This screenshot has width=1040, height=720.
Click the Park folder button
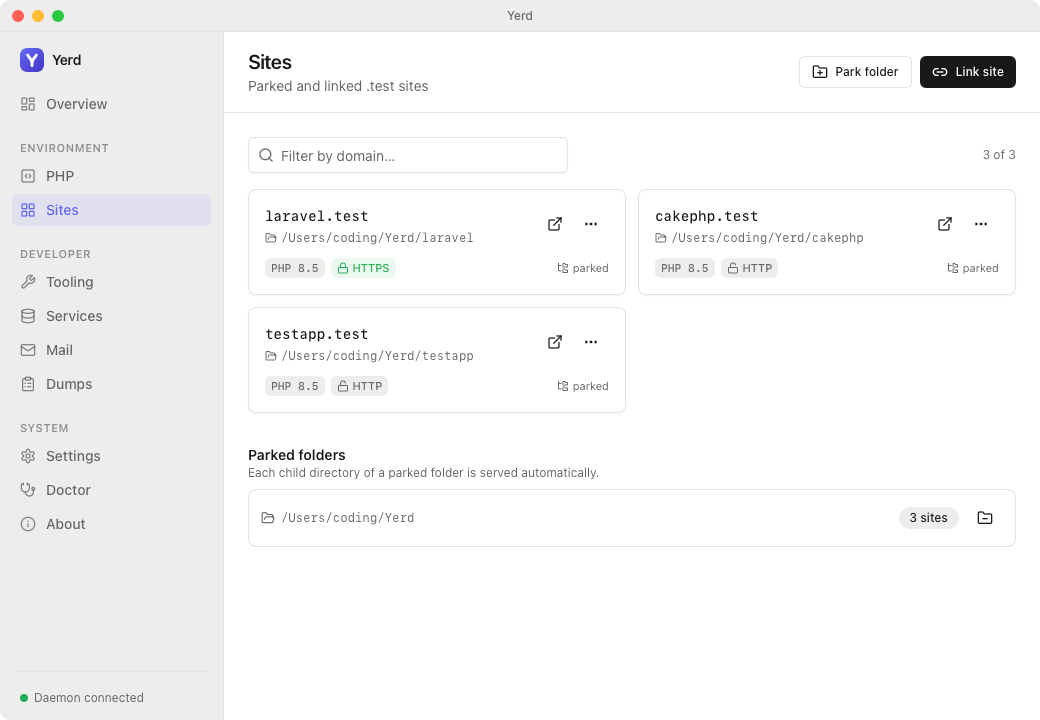click(x=855, y=72)
